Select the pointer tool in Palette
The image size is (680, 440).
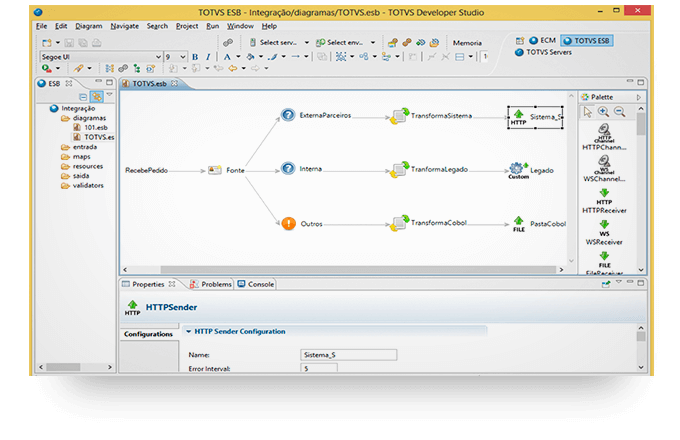tap(588, 112)
